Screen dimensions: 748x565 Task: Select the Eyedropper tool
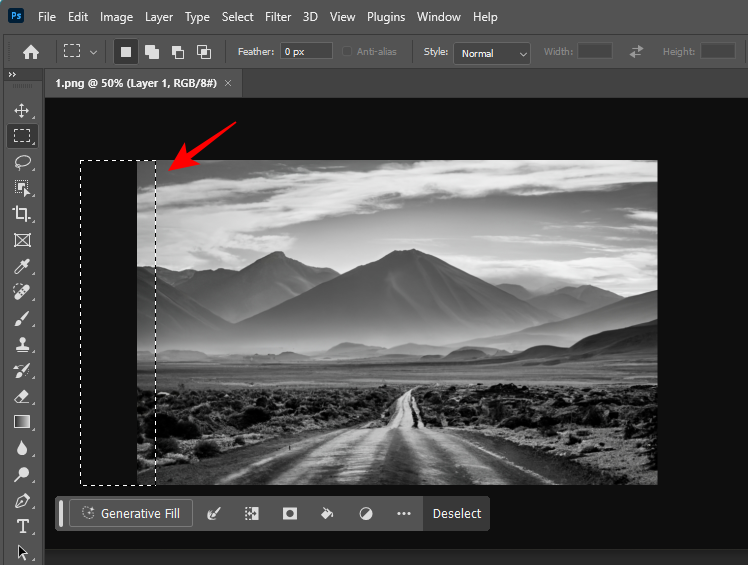21,266
